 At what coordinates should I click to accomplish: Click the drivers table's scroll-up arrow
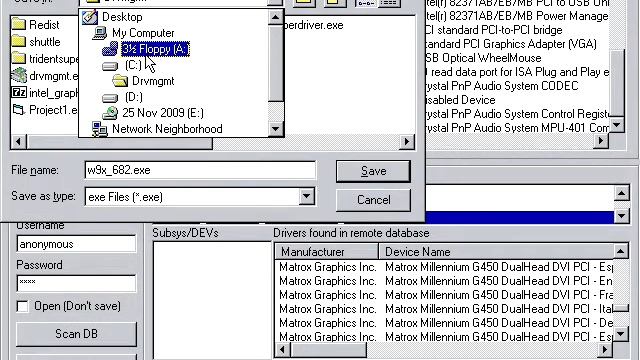coord(620,251)
